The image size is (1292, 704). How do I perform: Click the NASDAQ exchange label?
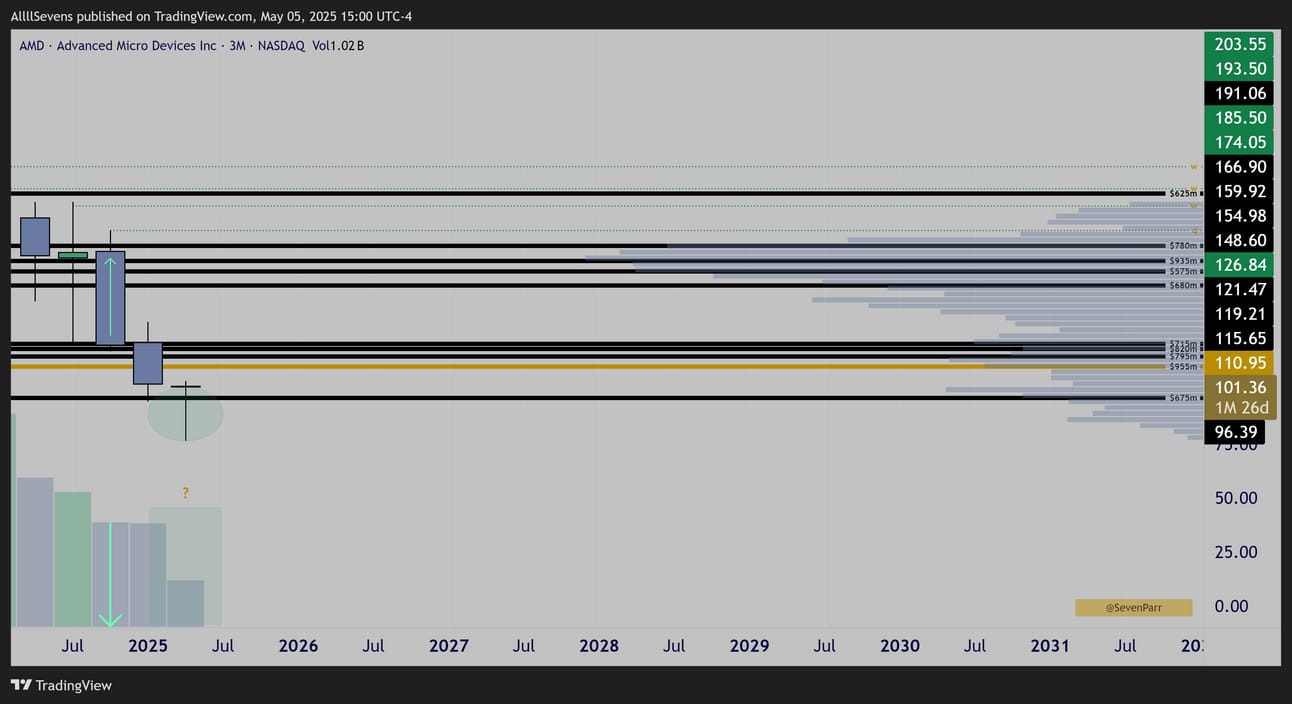coord(280,46)
